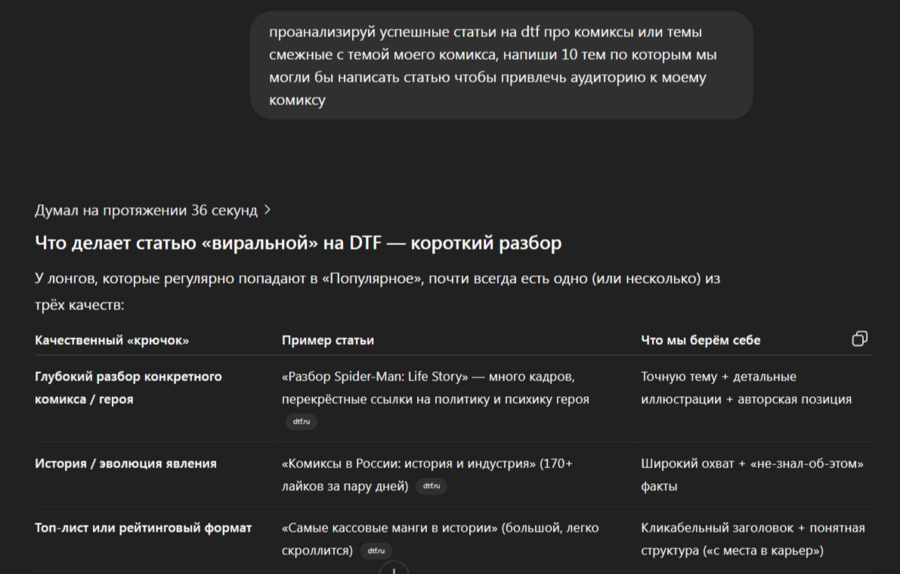
Task: Click the scroll-to-bottom arrow button
Action: coord(394,569)
